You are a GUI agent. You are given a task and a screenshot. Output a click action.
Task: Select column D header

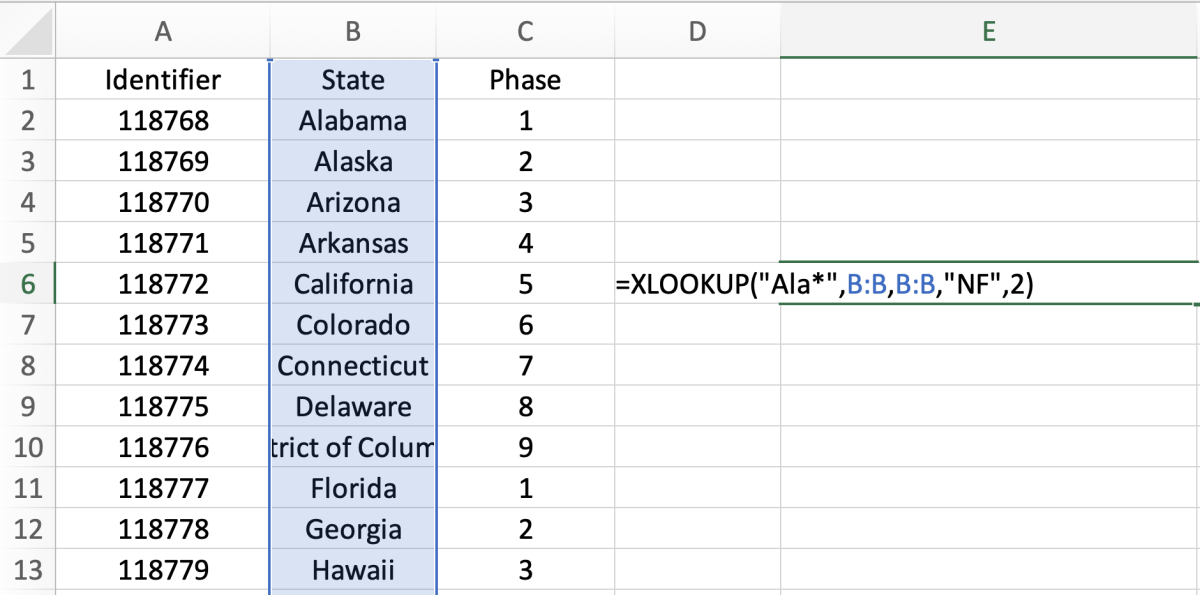[697, 31]
